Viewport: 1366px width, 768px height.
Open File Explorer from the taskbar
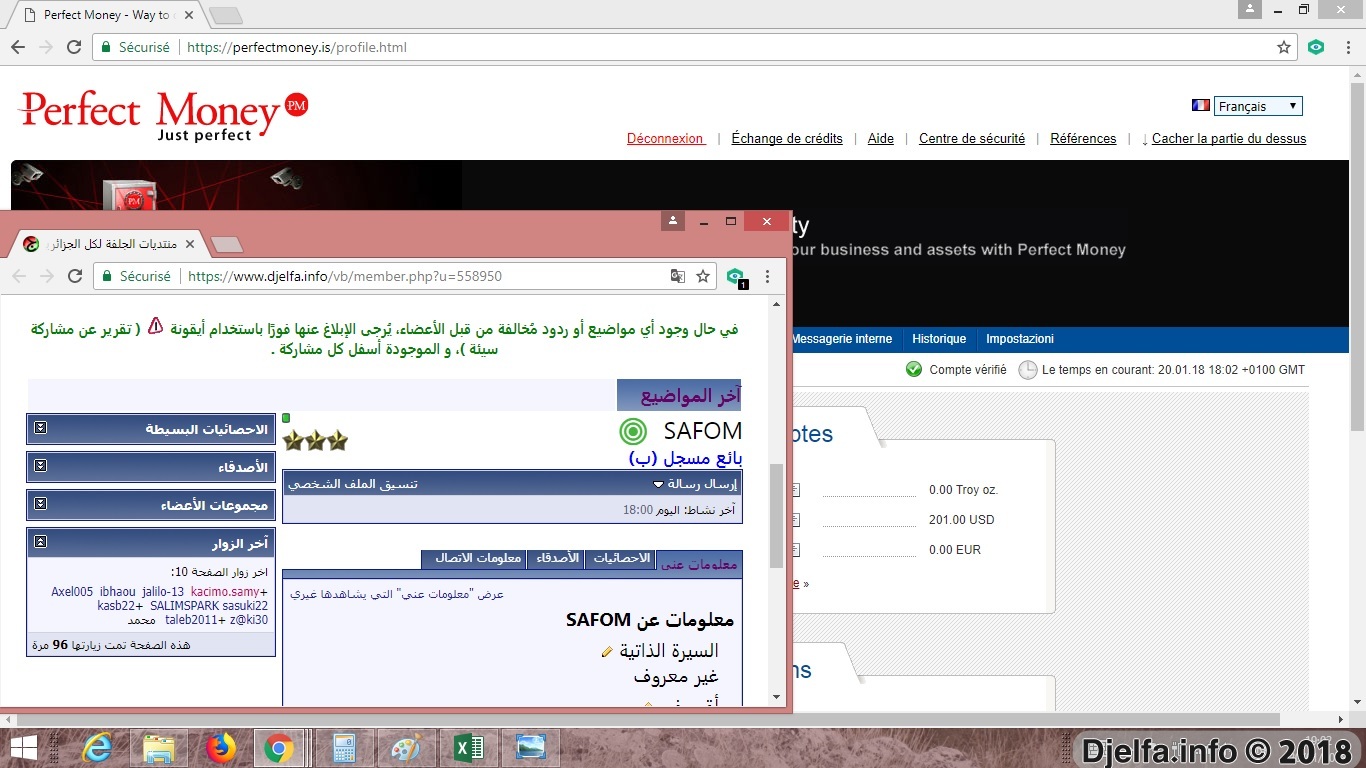pos(159,748)
